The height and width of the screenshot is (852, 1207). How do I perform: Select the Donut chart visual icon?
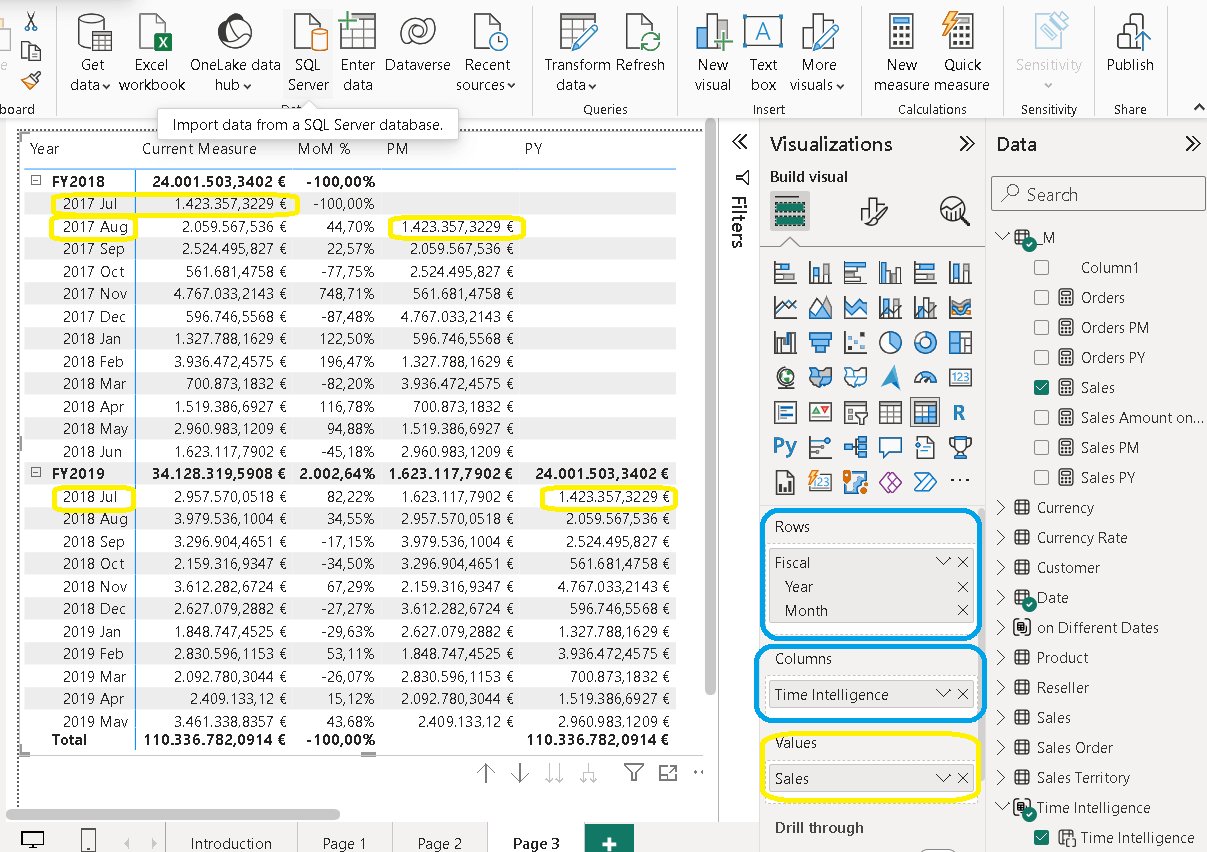point(925,342)
